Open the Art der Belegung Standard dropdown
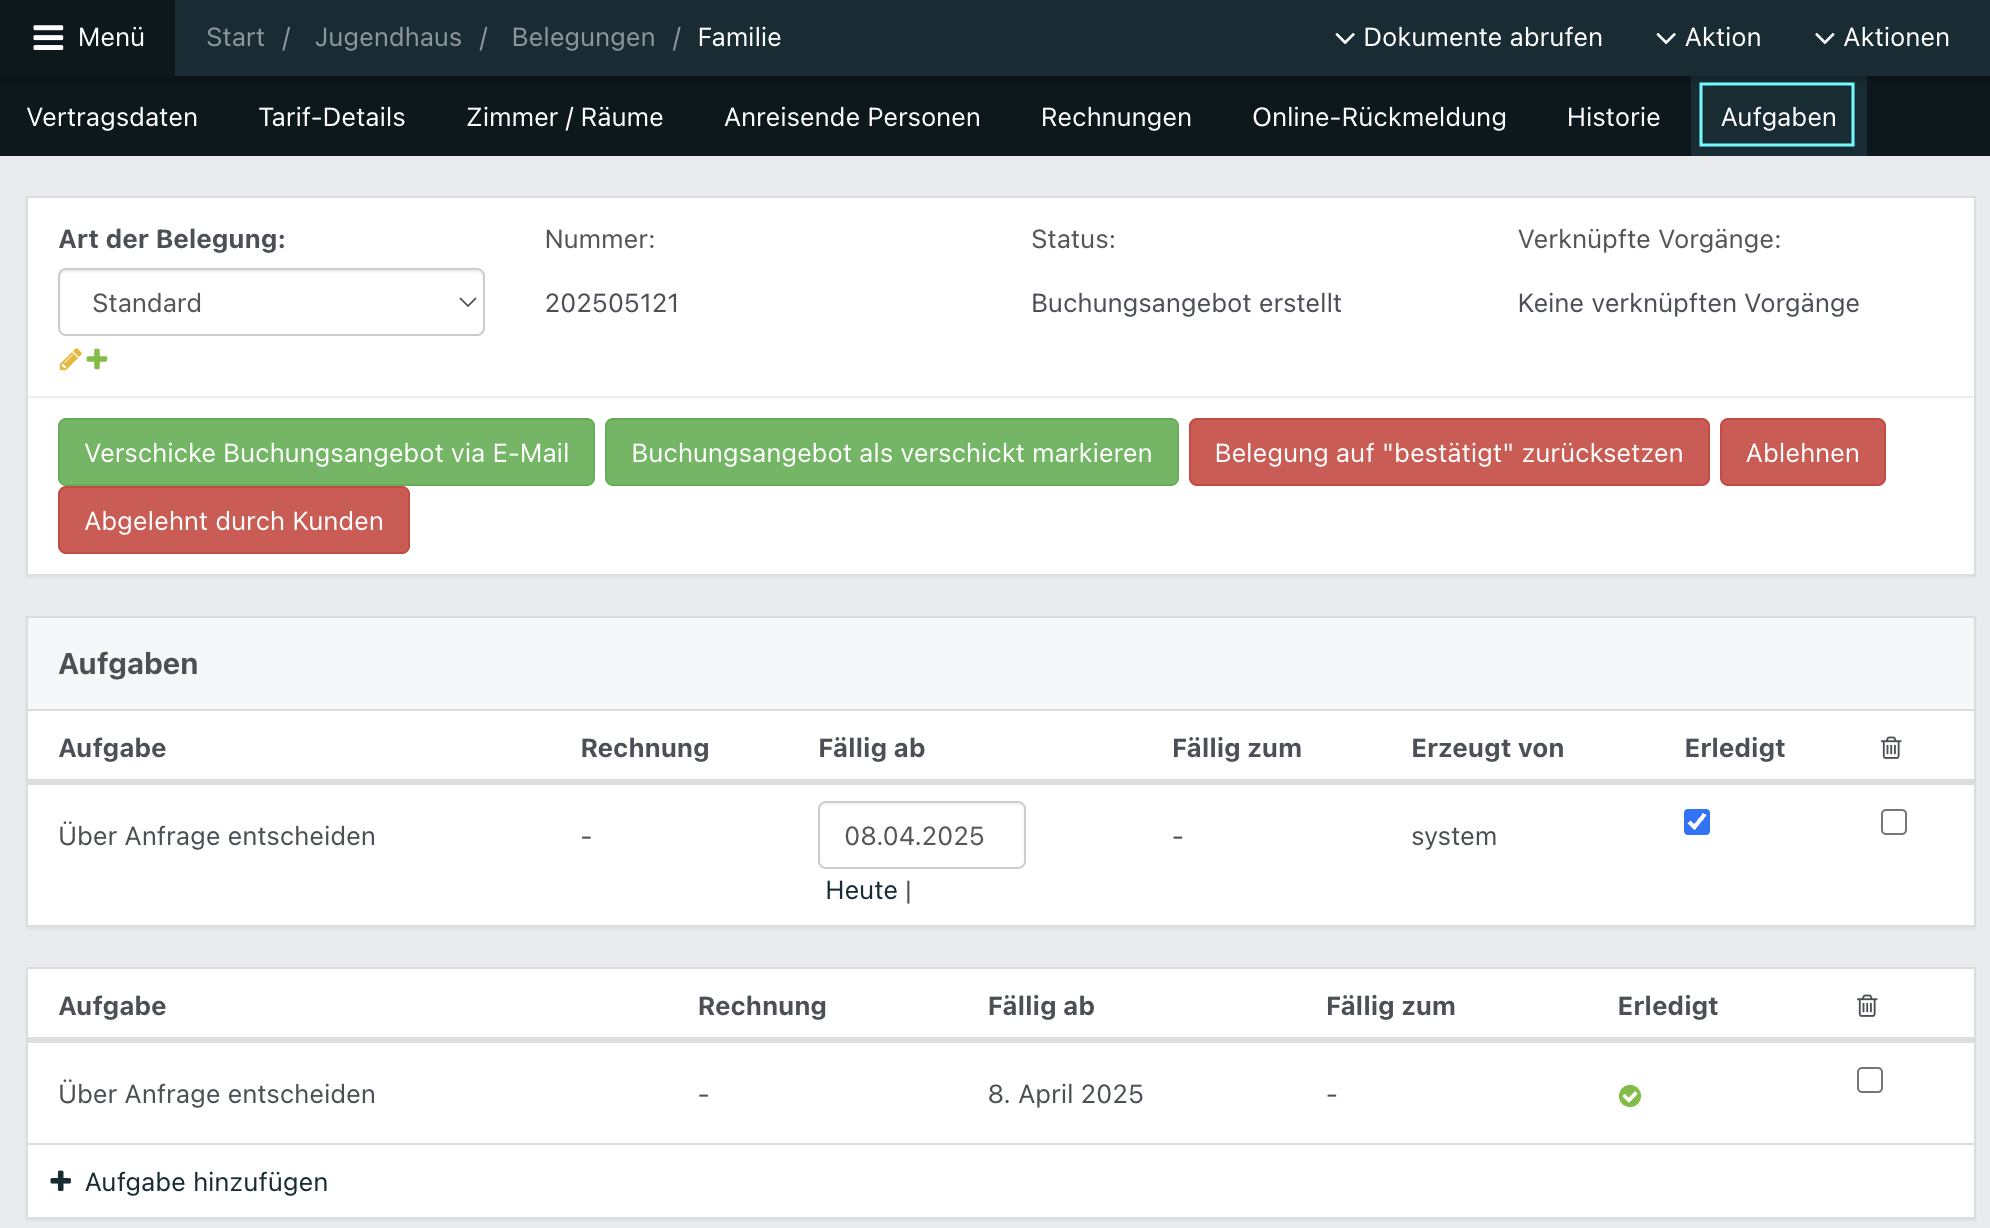The image size is (1990, 1228). pyautogui.click(x=271, y=302)
